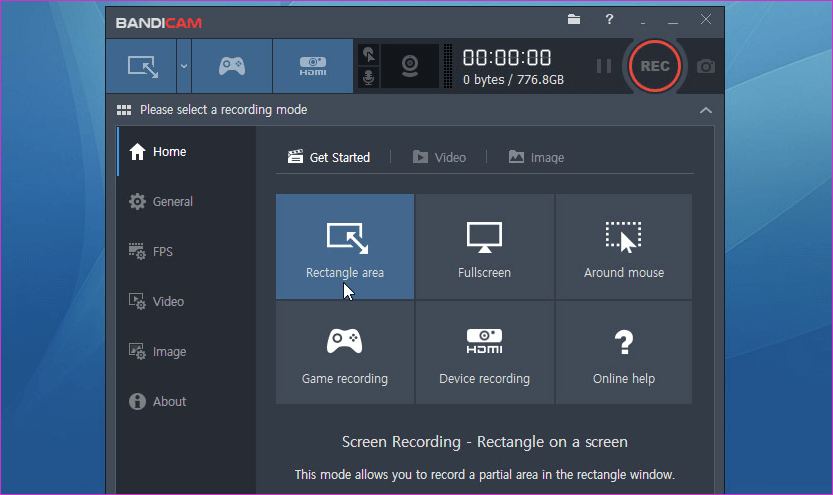The width and height of the screenshot is (833, 495).
Task: Toggle the microphone recording icon
Action: (x=368, y=78)
